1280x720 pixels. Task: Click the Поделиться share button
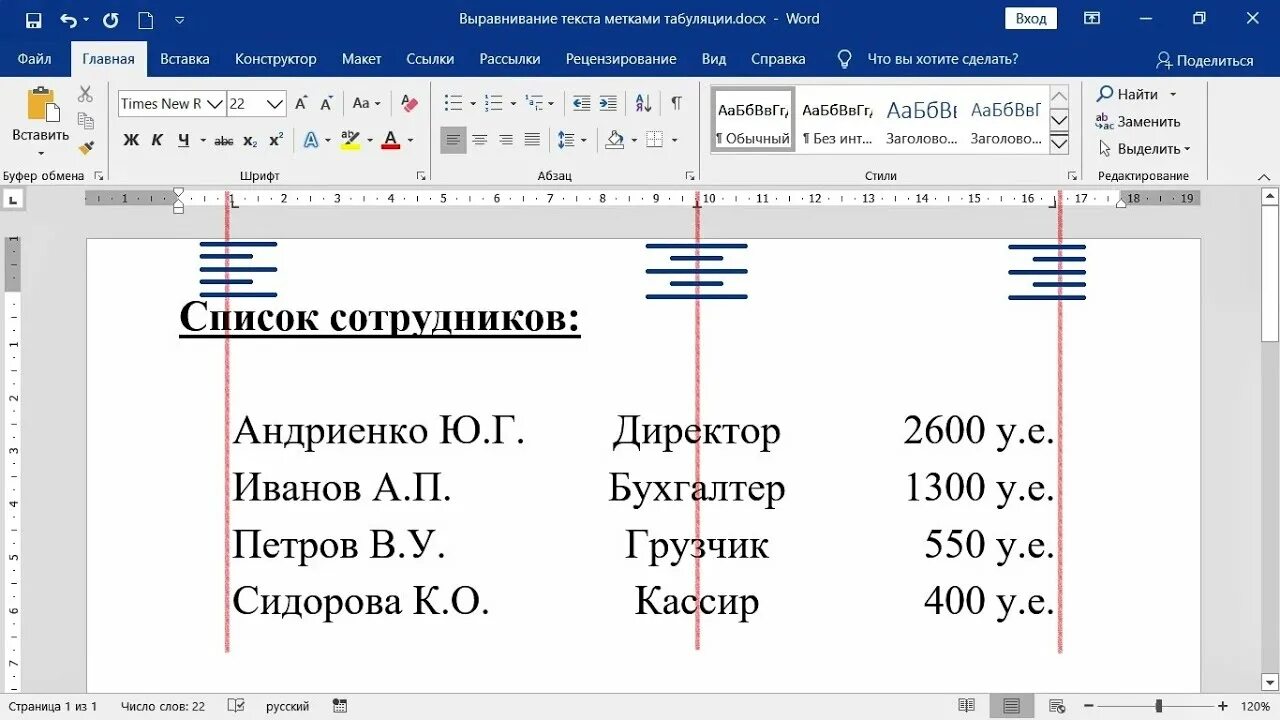1204,60
